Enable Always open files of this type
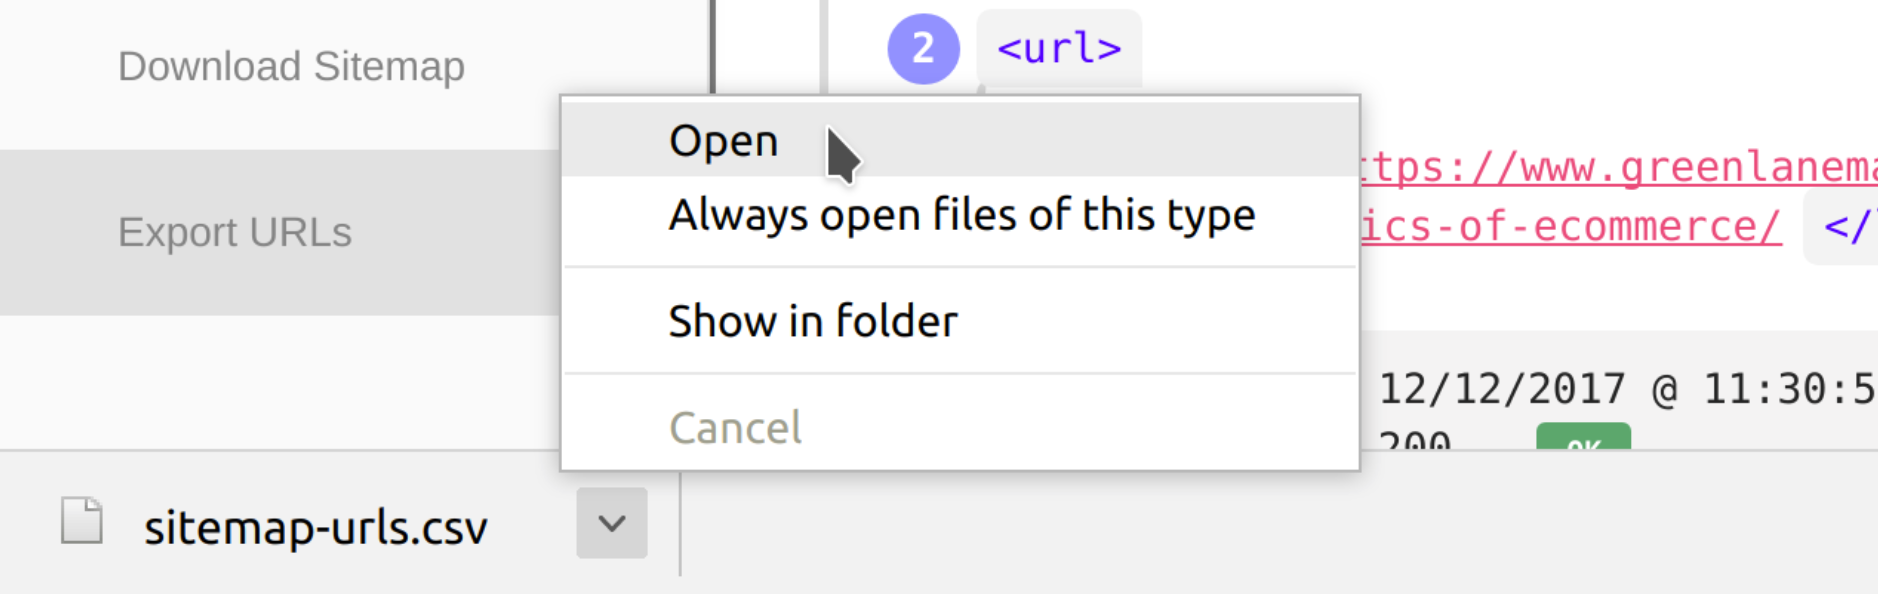Image resolution: width=1878 pixels, height=594 pixels. 960,215
